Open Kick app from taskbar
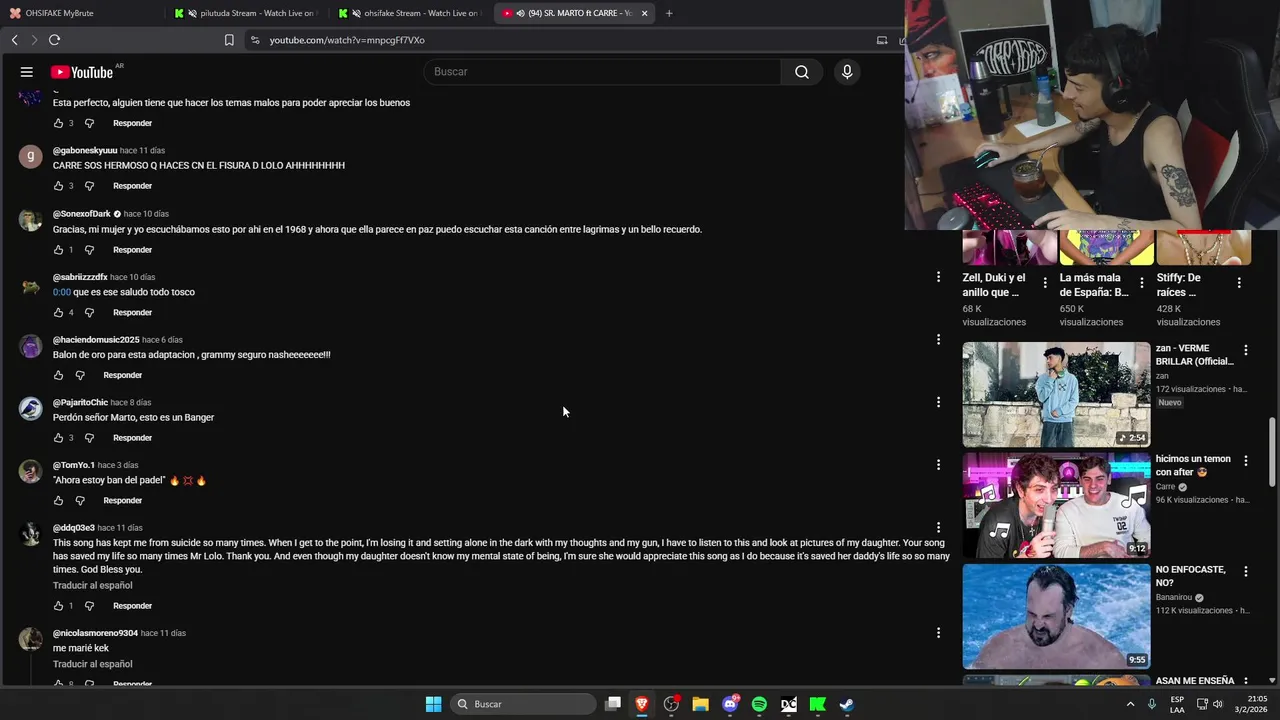The width and height of the screenshot is (1280, 720). click(x=818, y=704)
